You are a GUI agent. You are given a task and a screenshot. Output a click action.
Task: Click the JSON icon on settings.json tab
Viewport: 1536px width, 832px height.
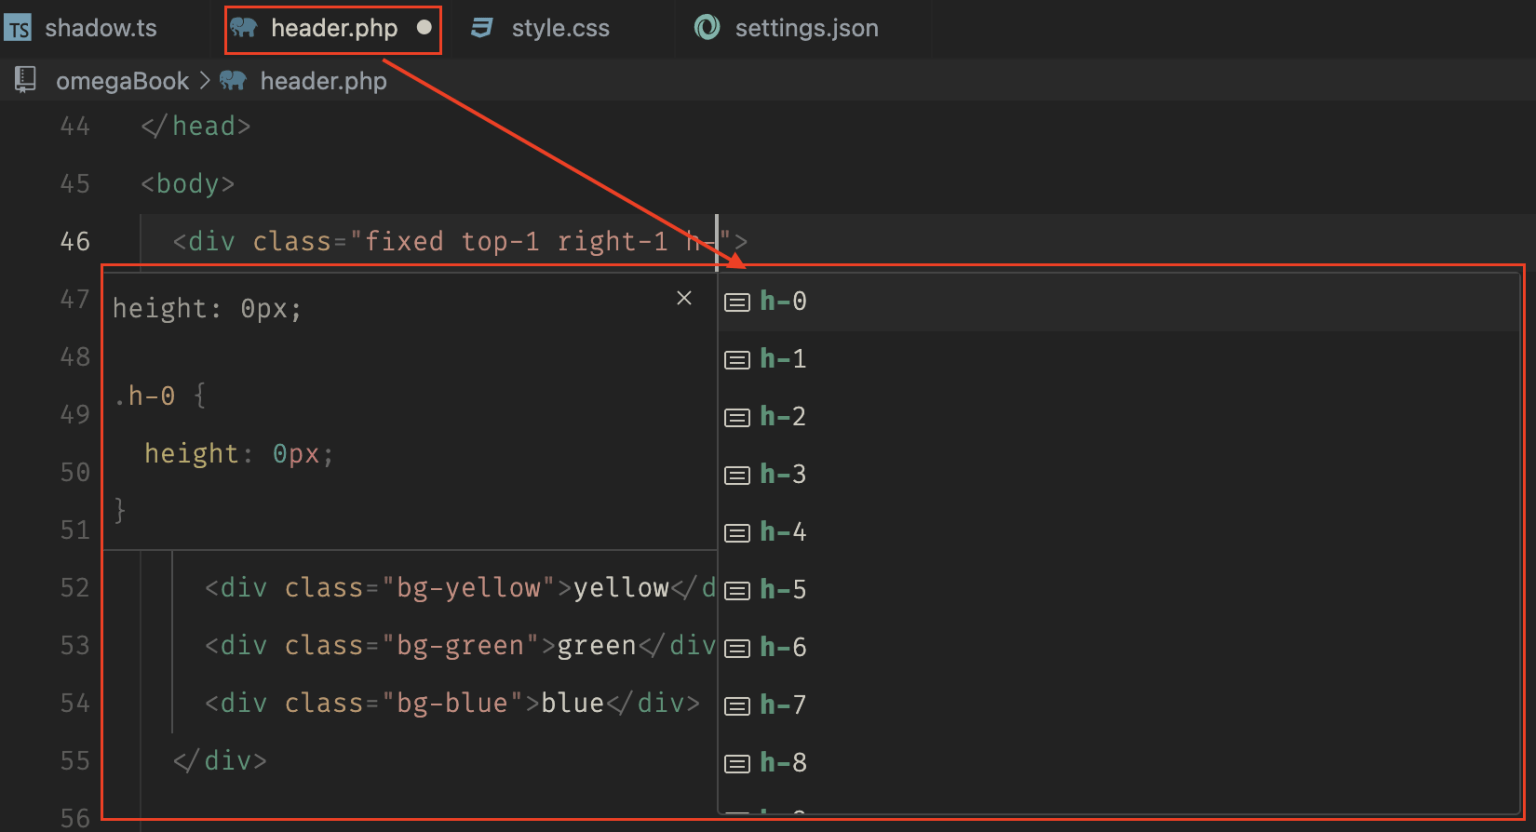pyautogui.click(x=707, y=27)
